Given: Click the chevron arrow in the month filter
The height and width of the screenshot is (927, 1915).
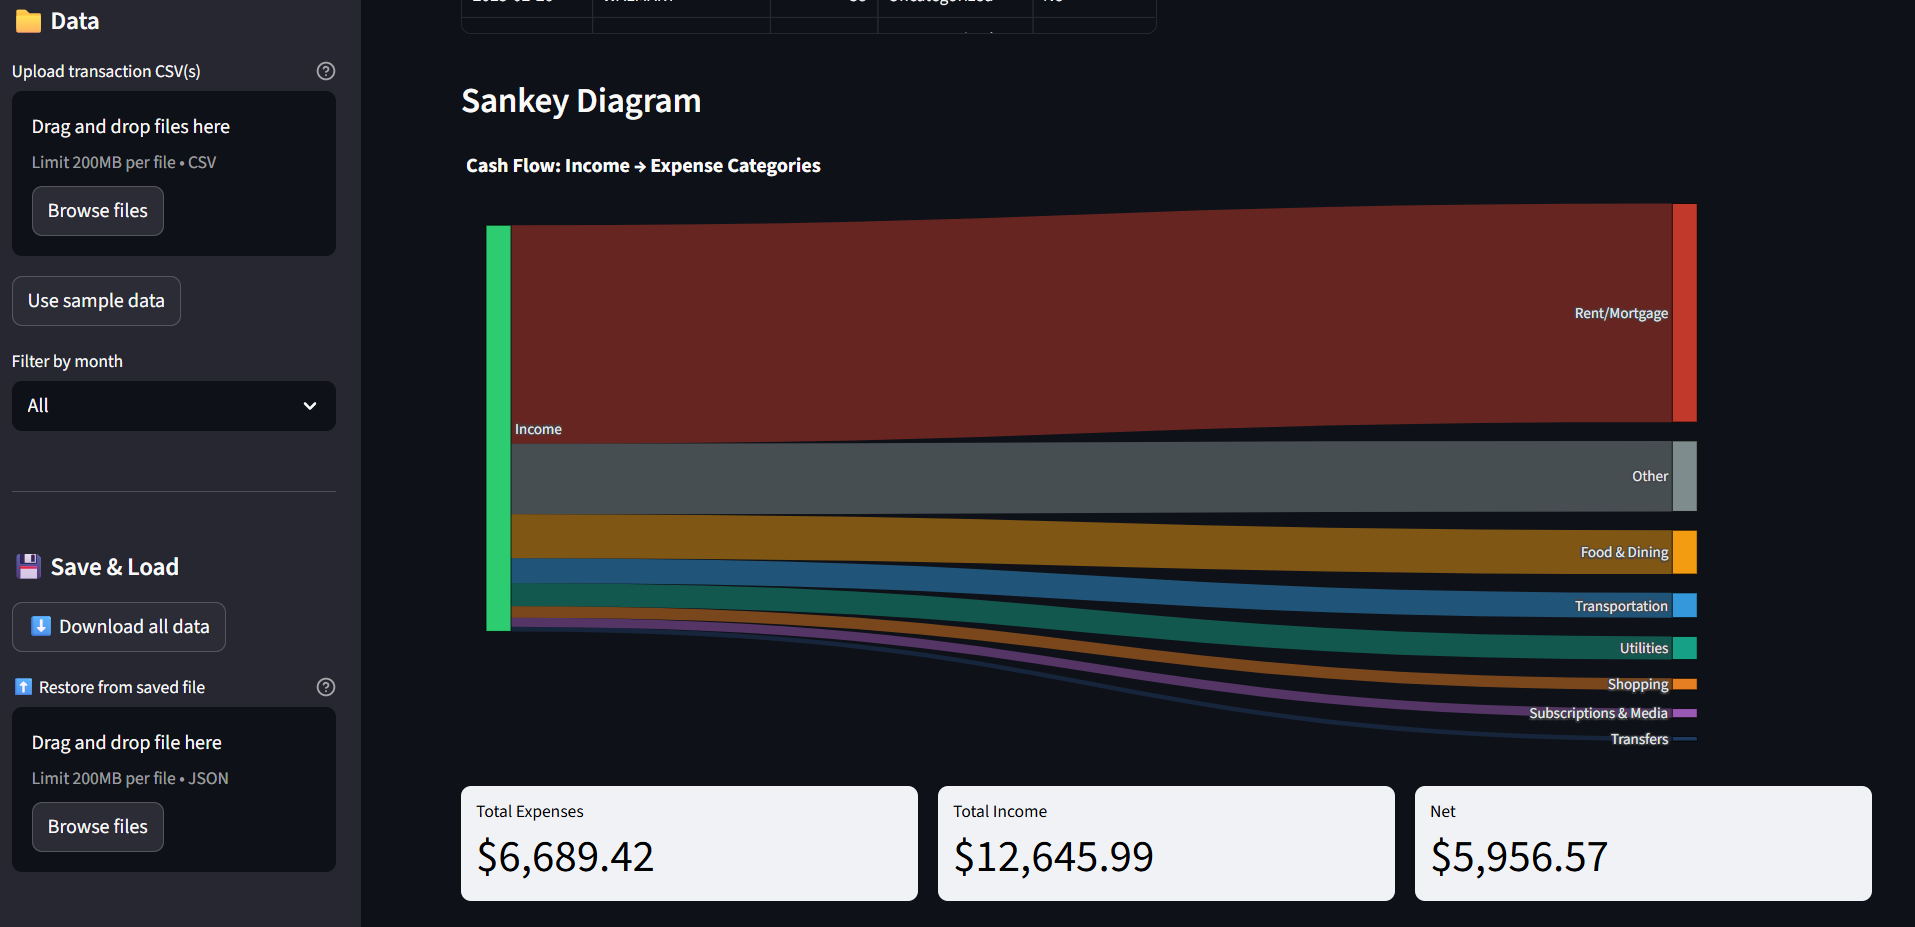Looking at the screenshot, I should coord(310,406).
